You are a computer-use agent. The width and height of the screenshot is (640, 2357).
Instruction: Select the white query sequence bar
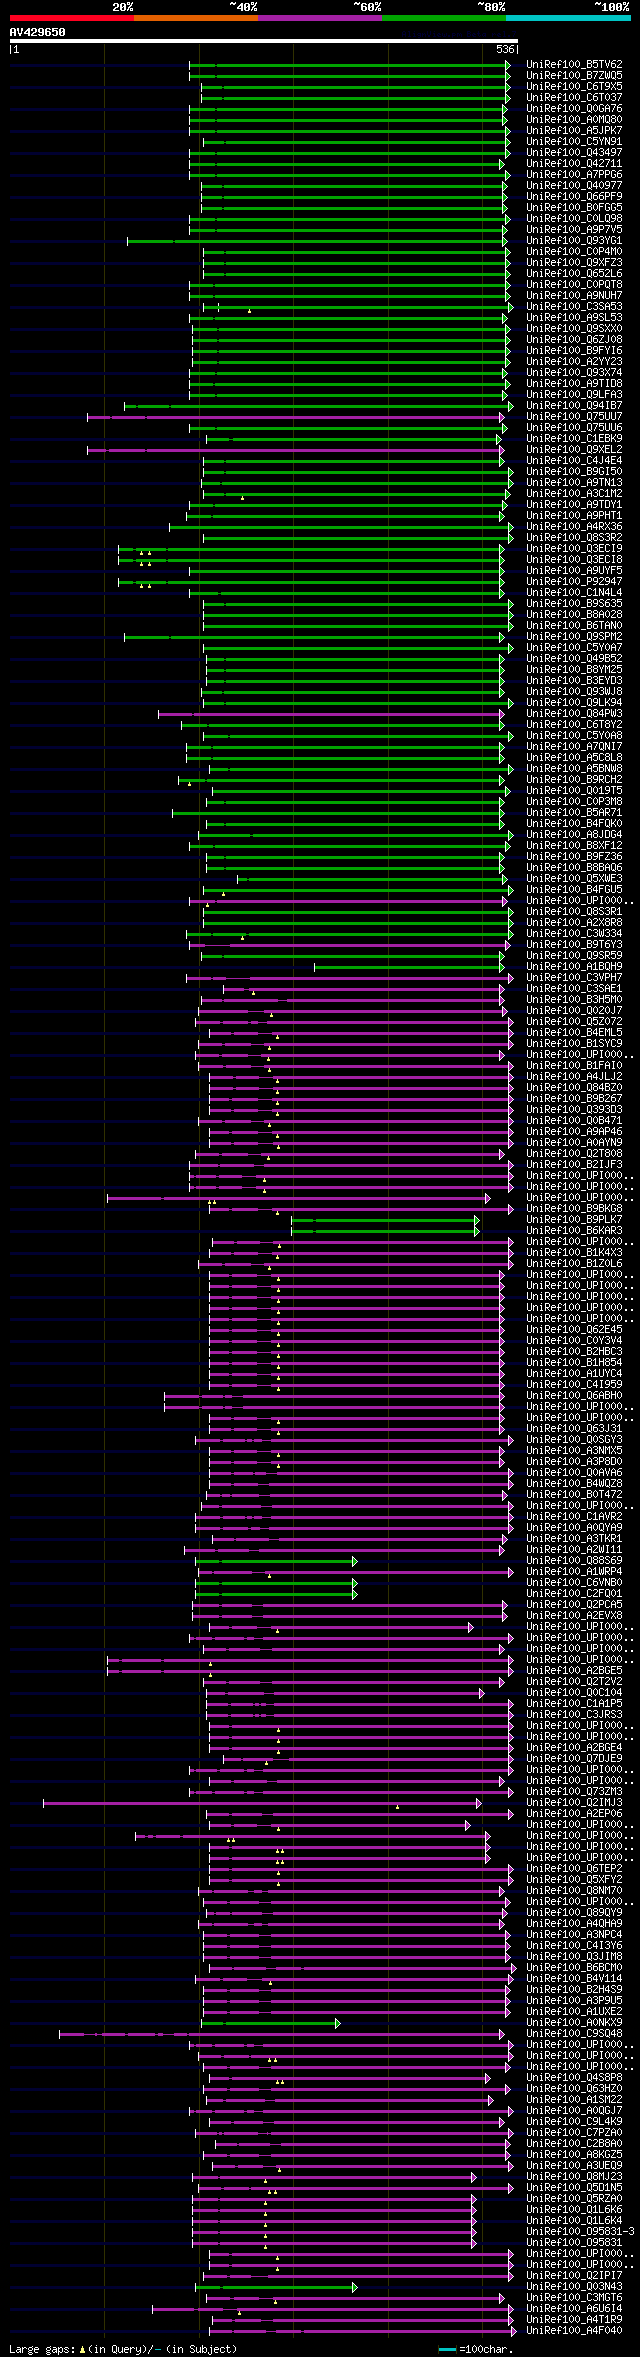[x=263, y=41]
